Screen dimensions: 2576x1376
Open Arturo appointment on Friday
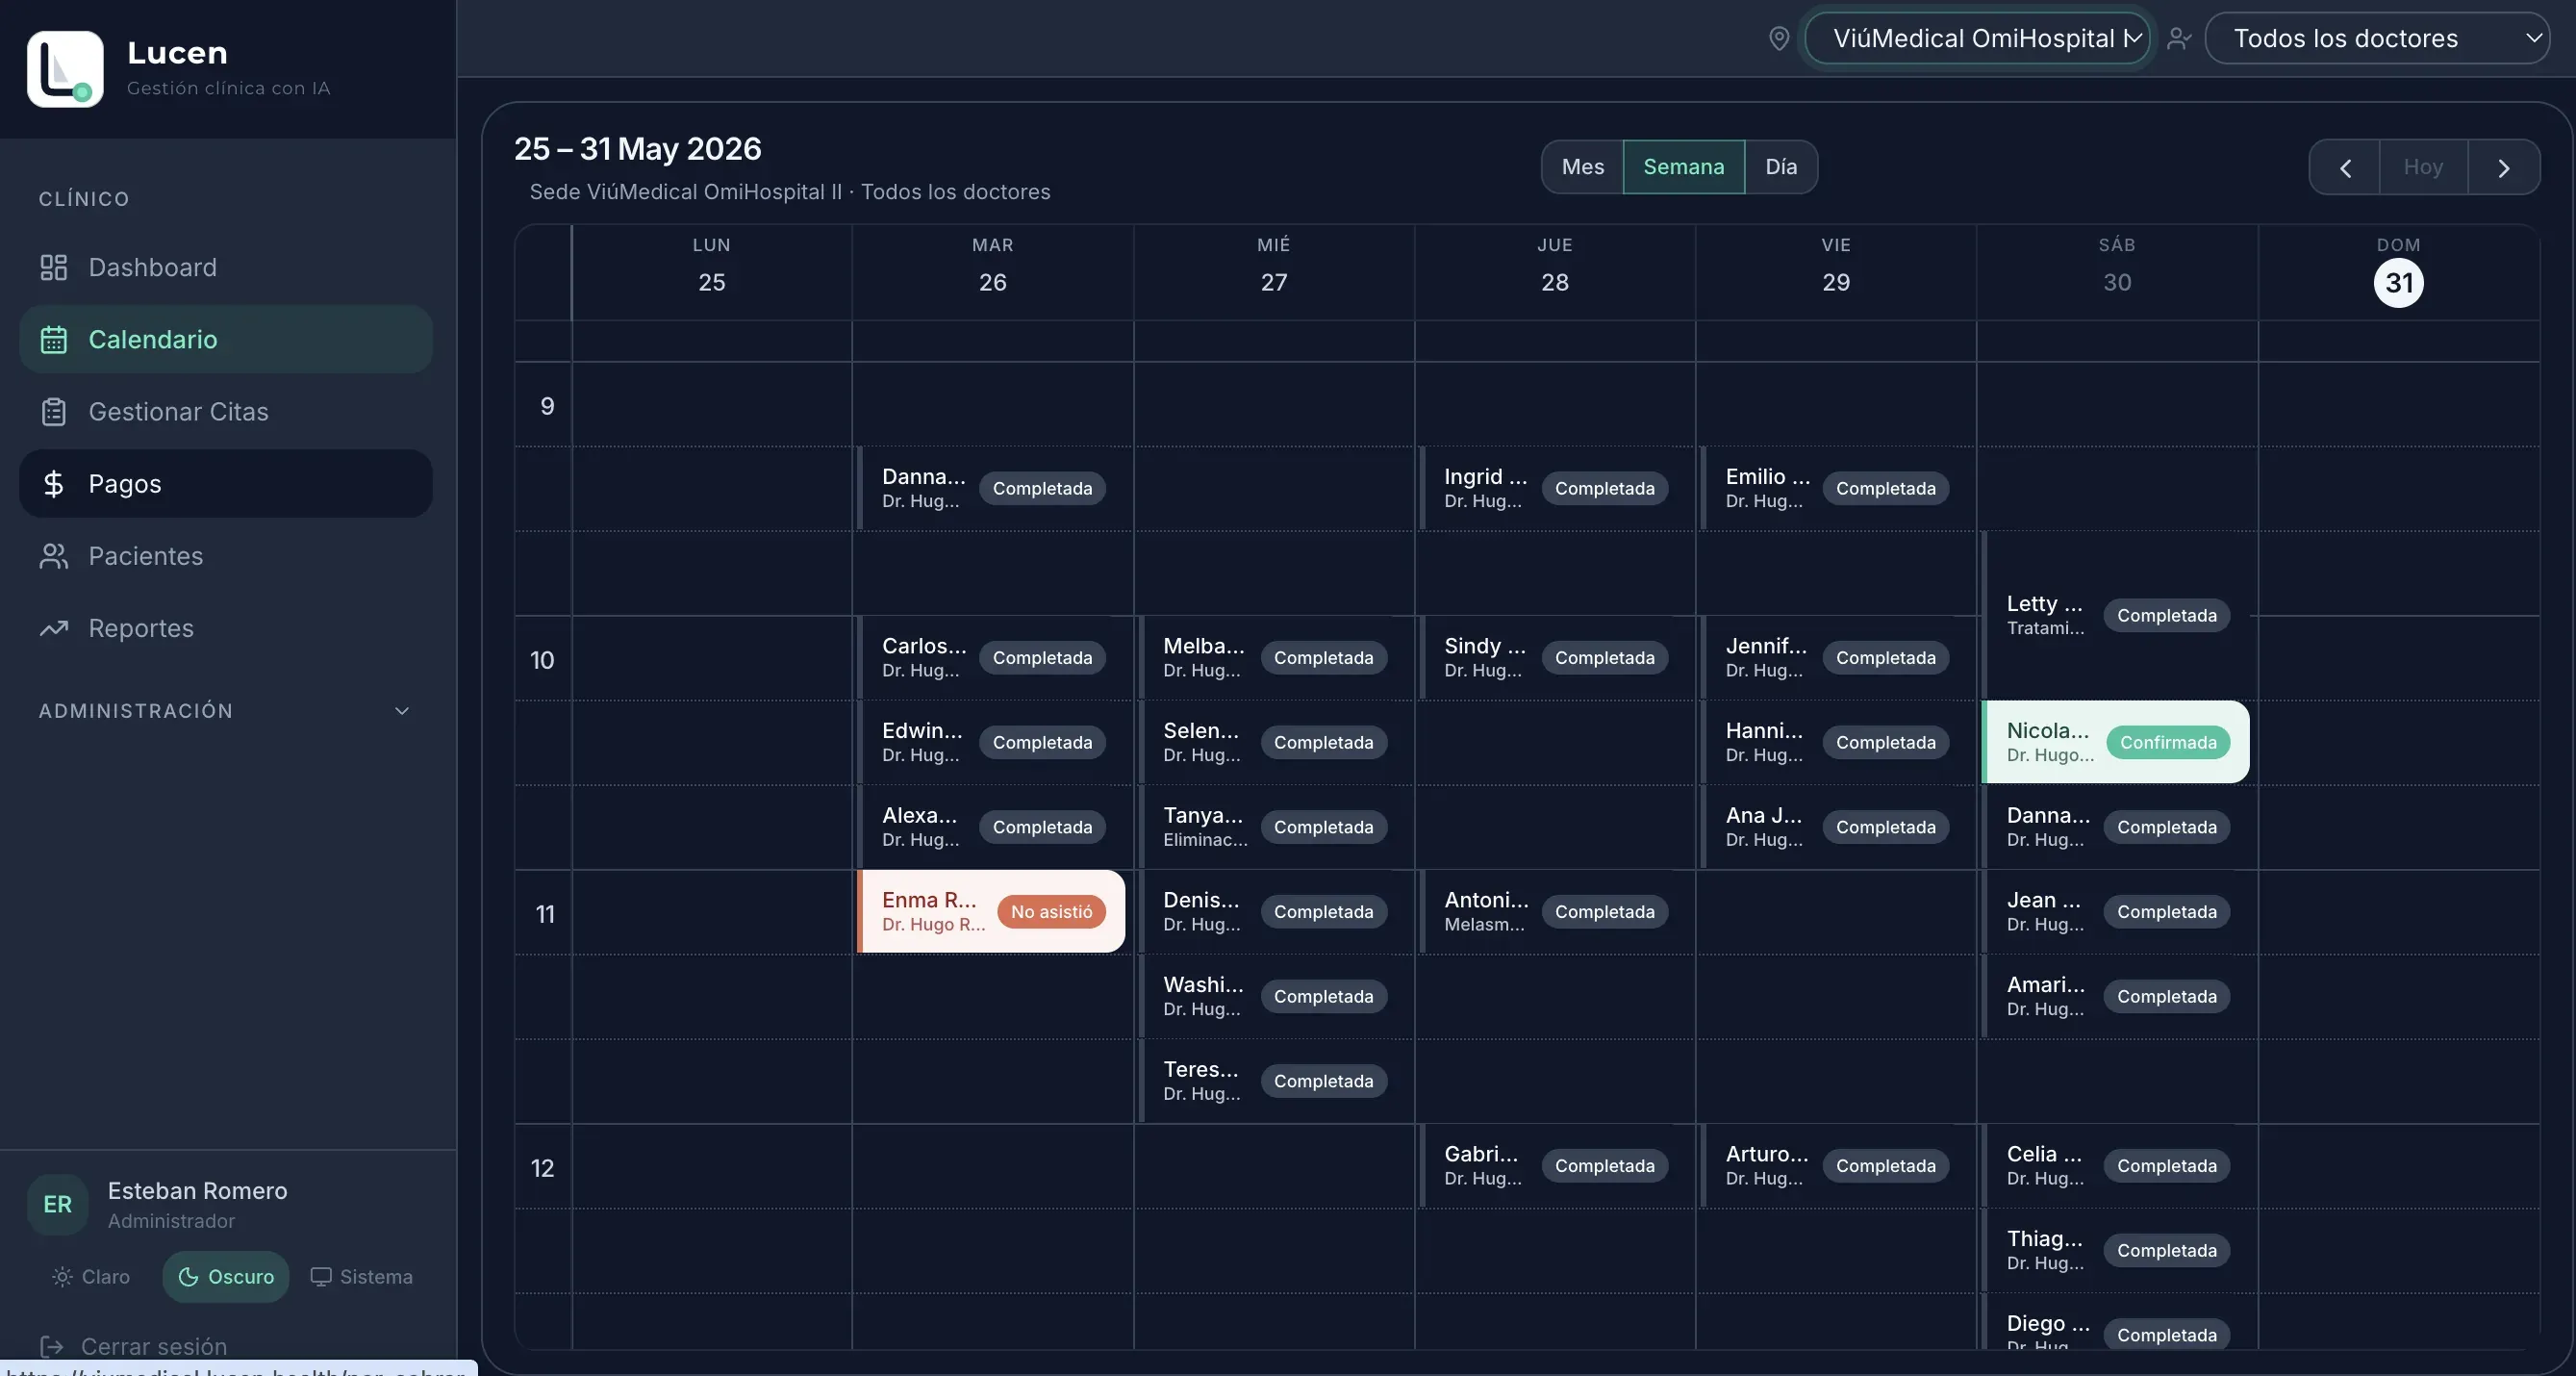[1835, 1165]
